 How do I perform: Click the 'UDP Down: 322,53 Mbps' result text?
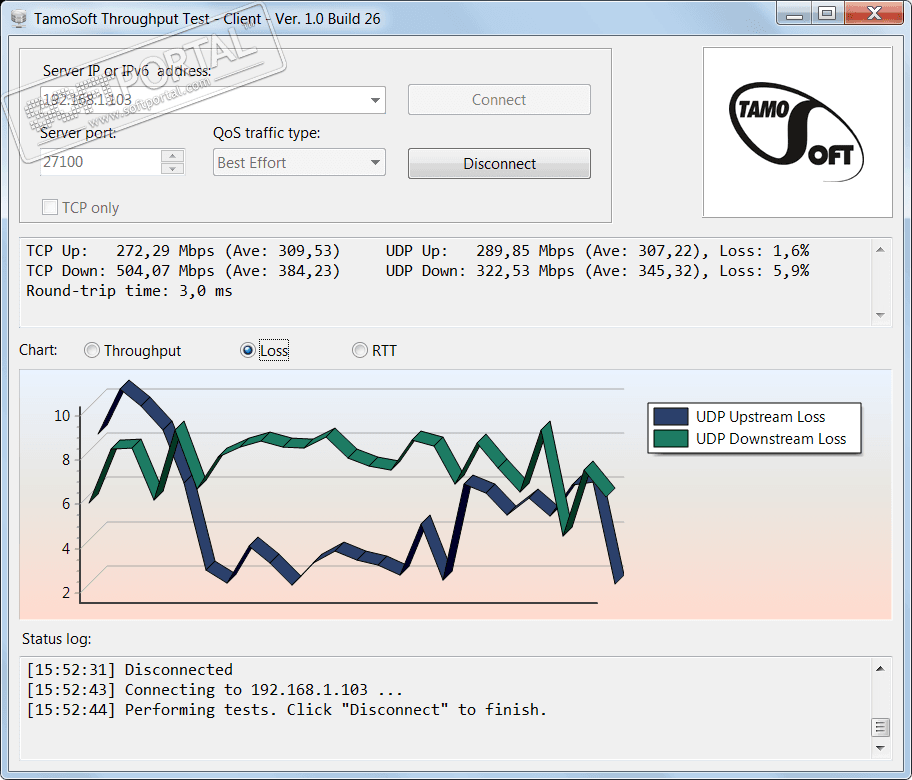pos(597,271)
